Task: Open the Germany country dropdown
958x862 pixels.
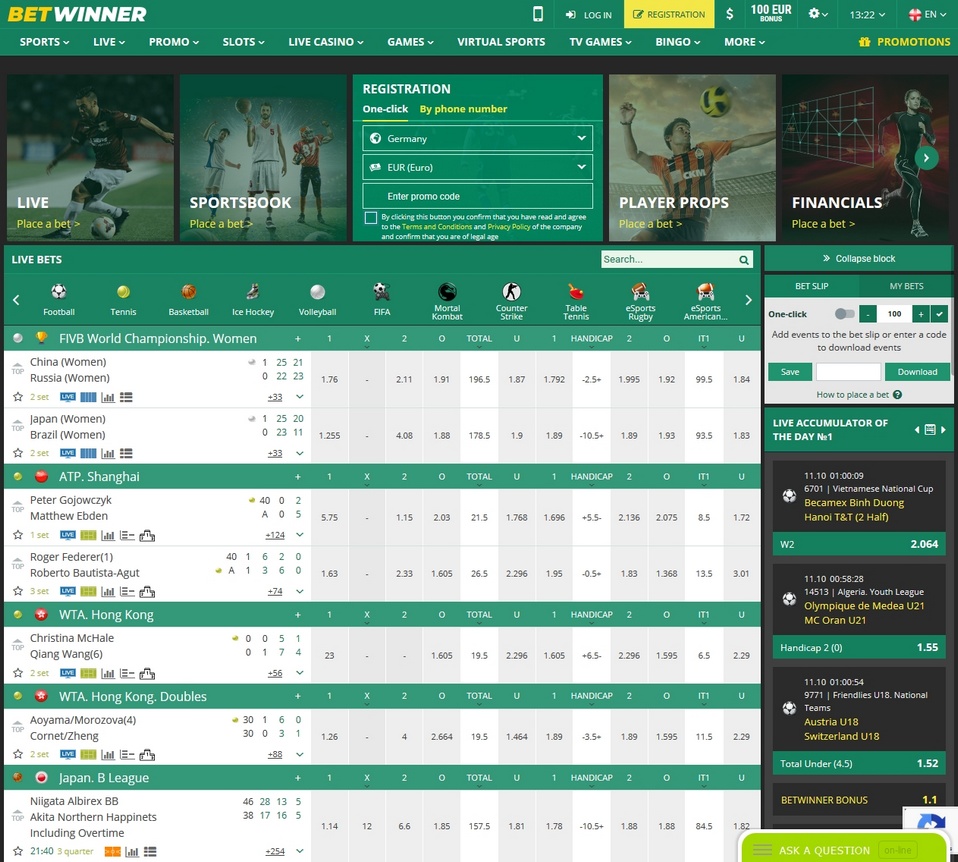Action: (x=478, y=139)
